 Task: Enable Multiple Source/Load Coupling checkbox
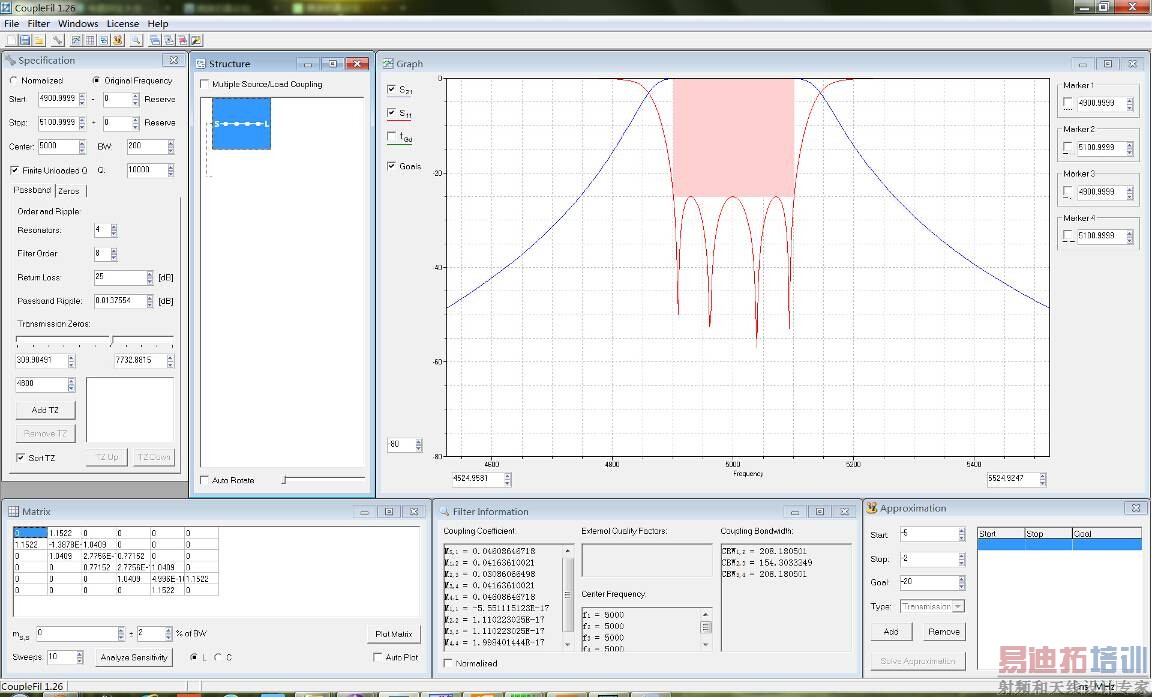[205, 84]
